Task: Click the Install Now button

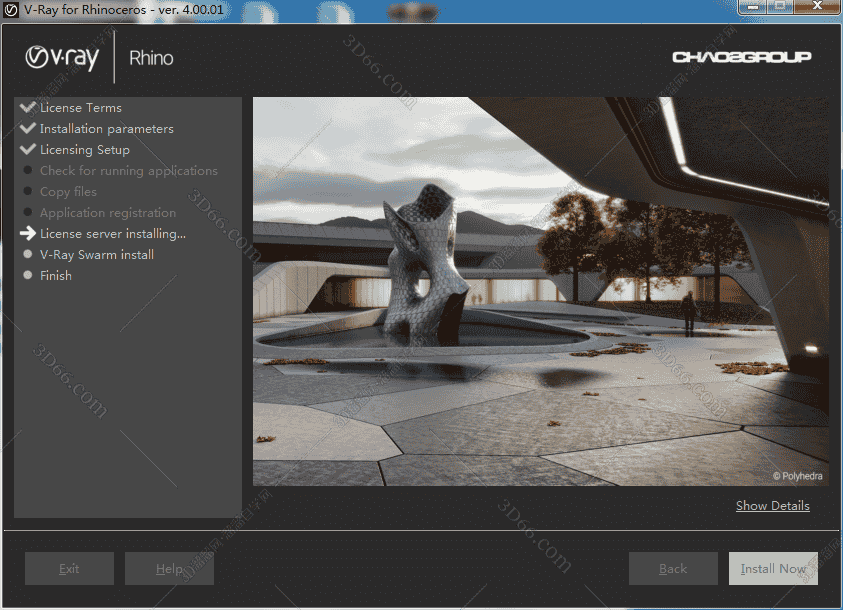Action: (x=773, y=568)
